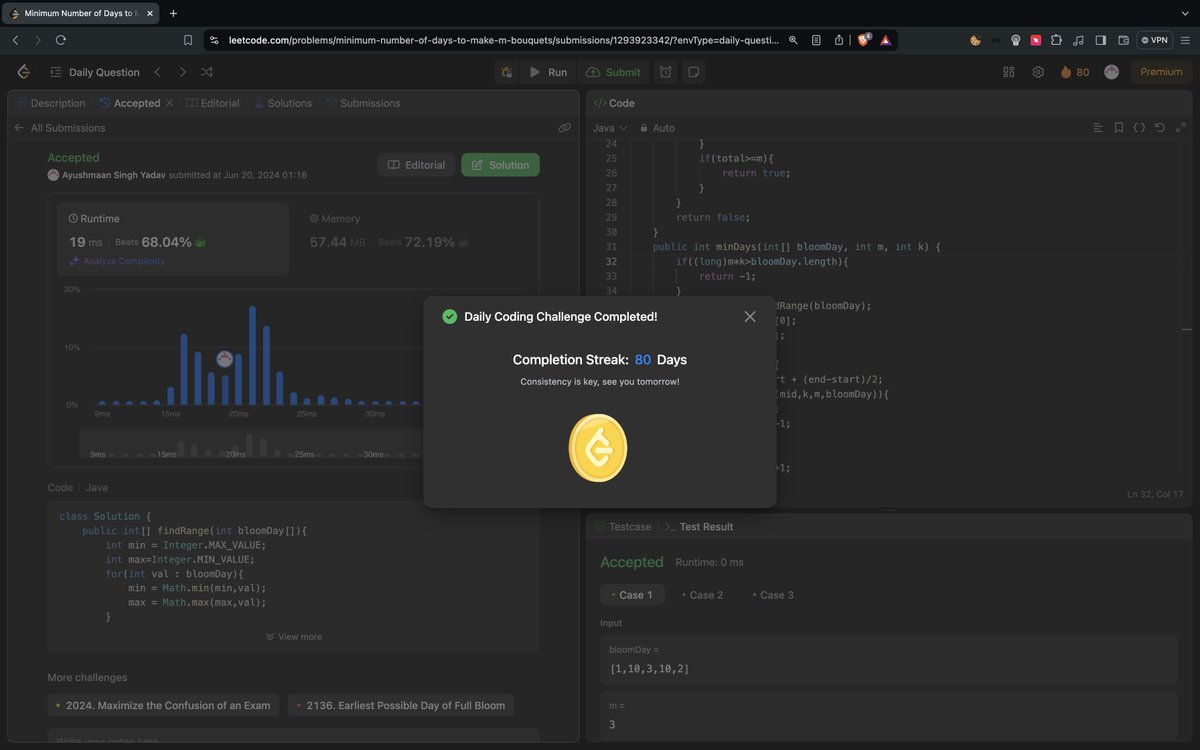The image size is (1200, 750).
Task: Open a new browser tab
Action: pyautogui.click(x=173, y=13)
